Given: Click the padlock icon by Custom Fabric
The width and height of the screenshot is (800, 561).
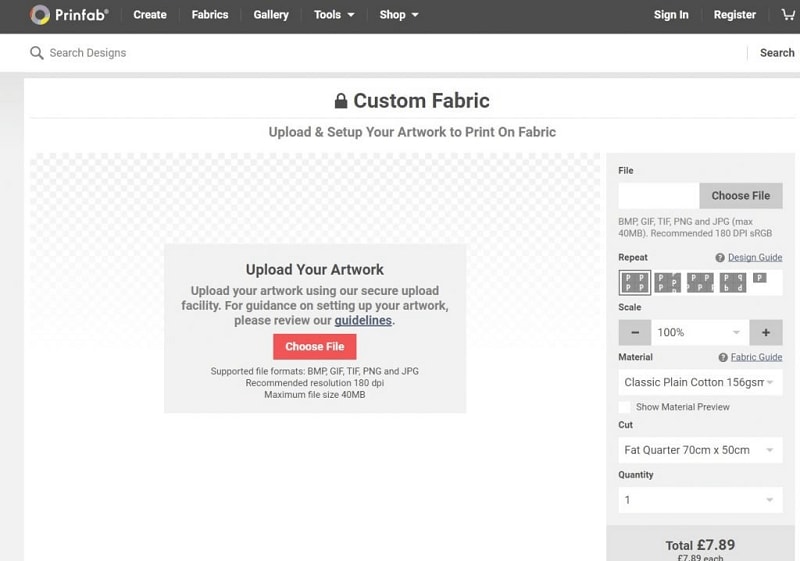Looking at the screenshot, I should (x=341, y=101).
